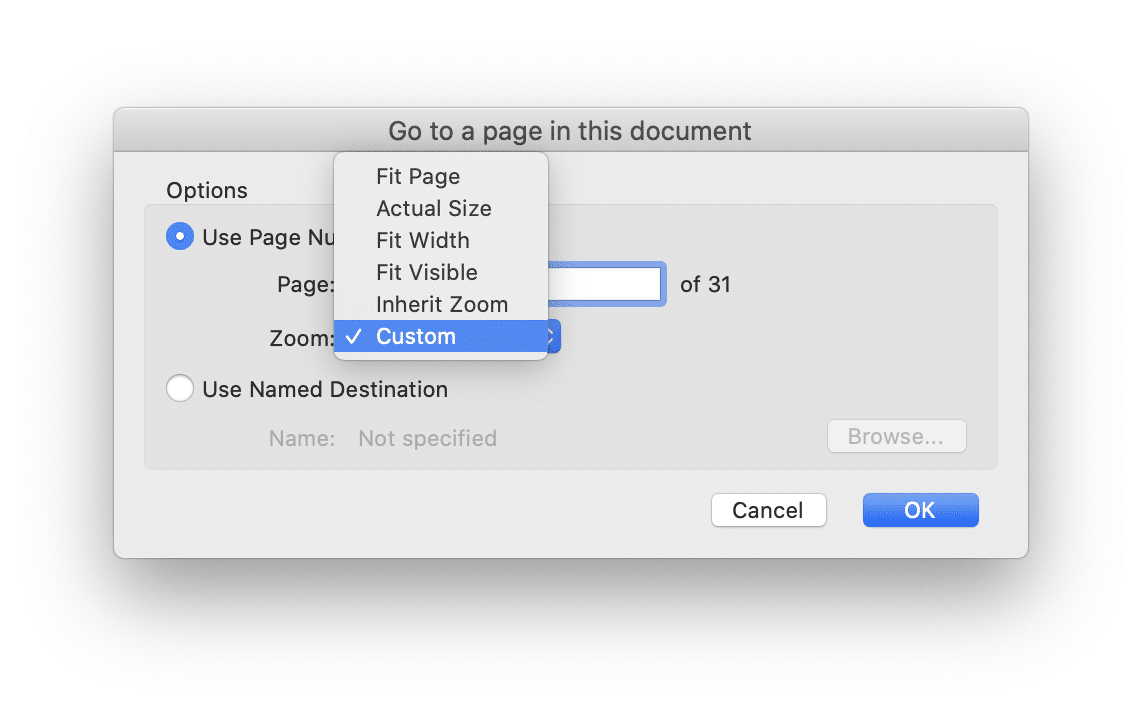Select "Fit Width" from the open menu
1140x702 pixels.
tap(422, 240)
